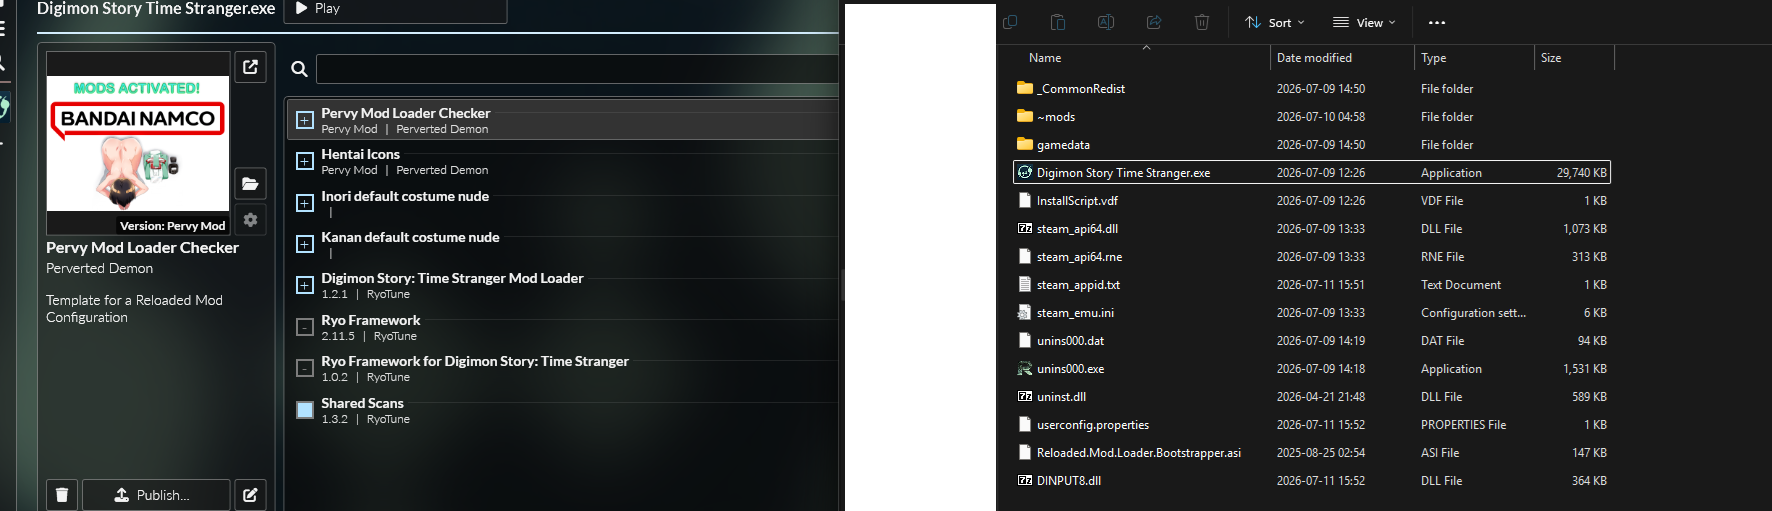Toggle Kanan default costume nude checkbox
The width and height of the screenshot is (1772, 511).
click(x=305, y=244)
